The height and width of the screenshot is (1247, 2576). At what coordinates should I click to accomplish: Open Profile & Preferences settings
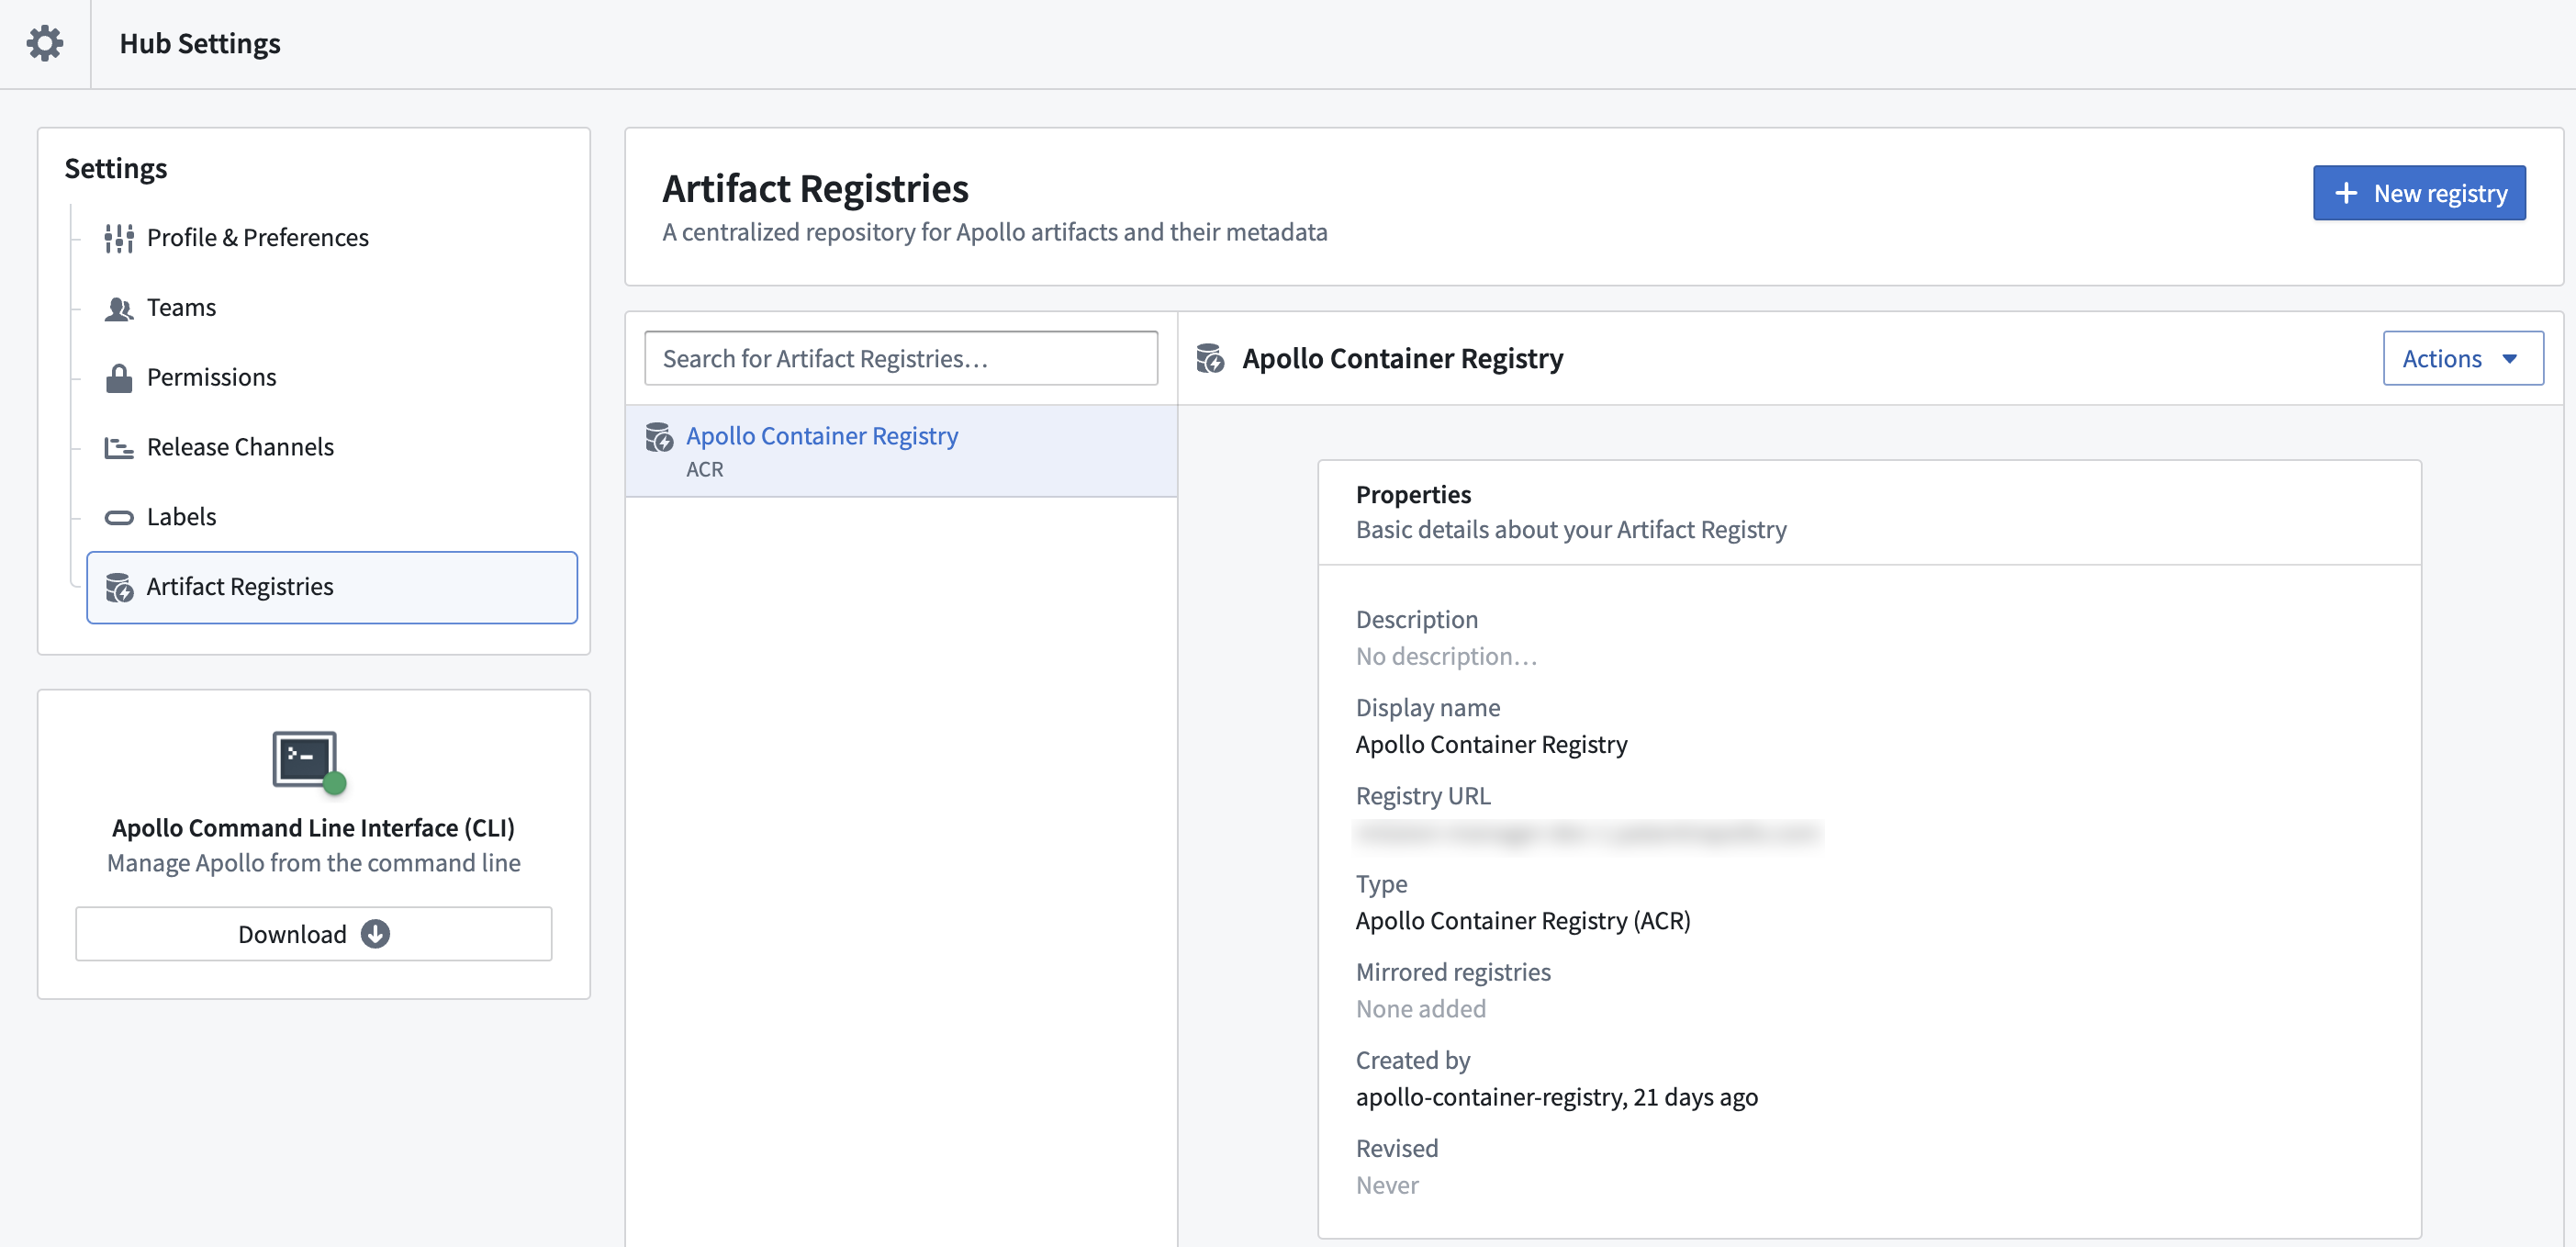pyautogui.click(x=331, y=238)
